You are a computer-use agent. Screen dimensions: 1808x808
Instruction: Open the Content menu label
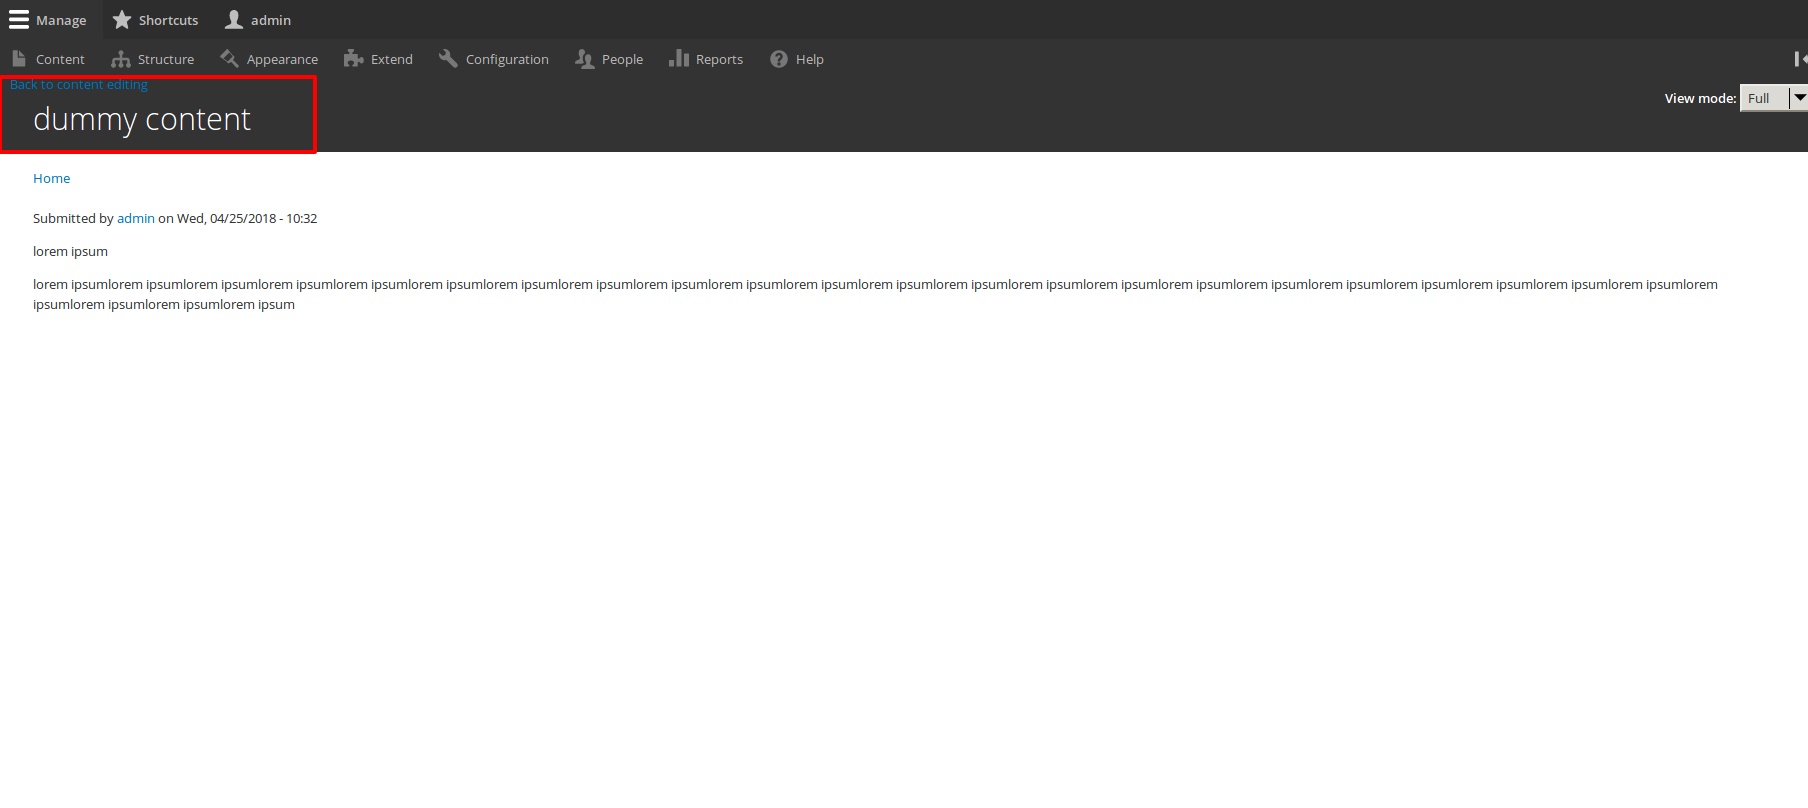click(60, 59)
